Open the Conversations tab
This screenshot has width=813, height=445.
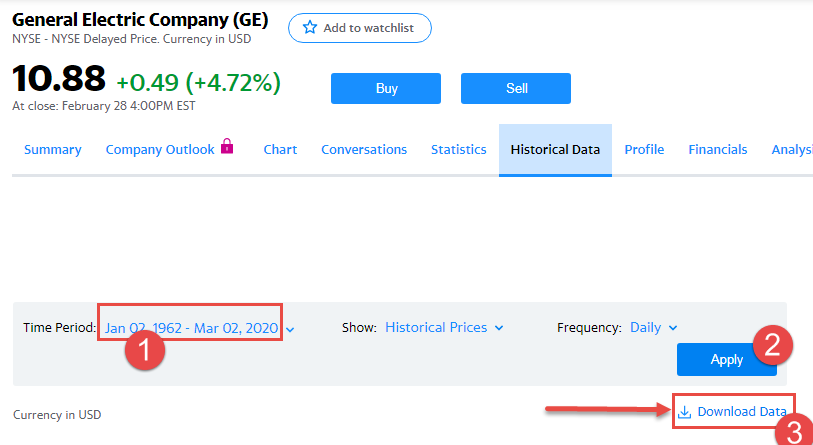(364, 150)
